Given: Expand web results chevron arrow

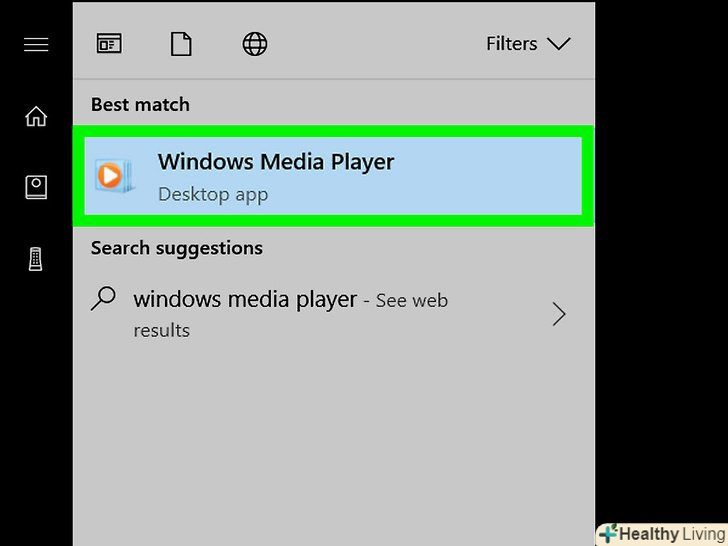Looking at the screenshot, I should pyautogui.click(x=559, y=314).
